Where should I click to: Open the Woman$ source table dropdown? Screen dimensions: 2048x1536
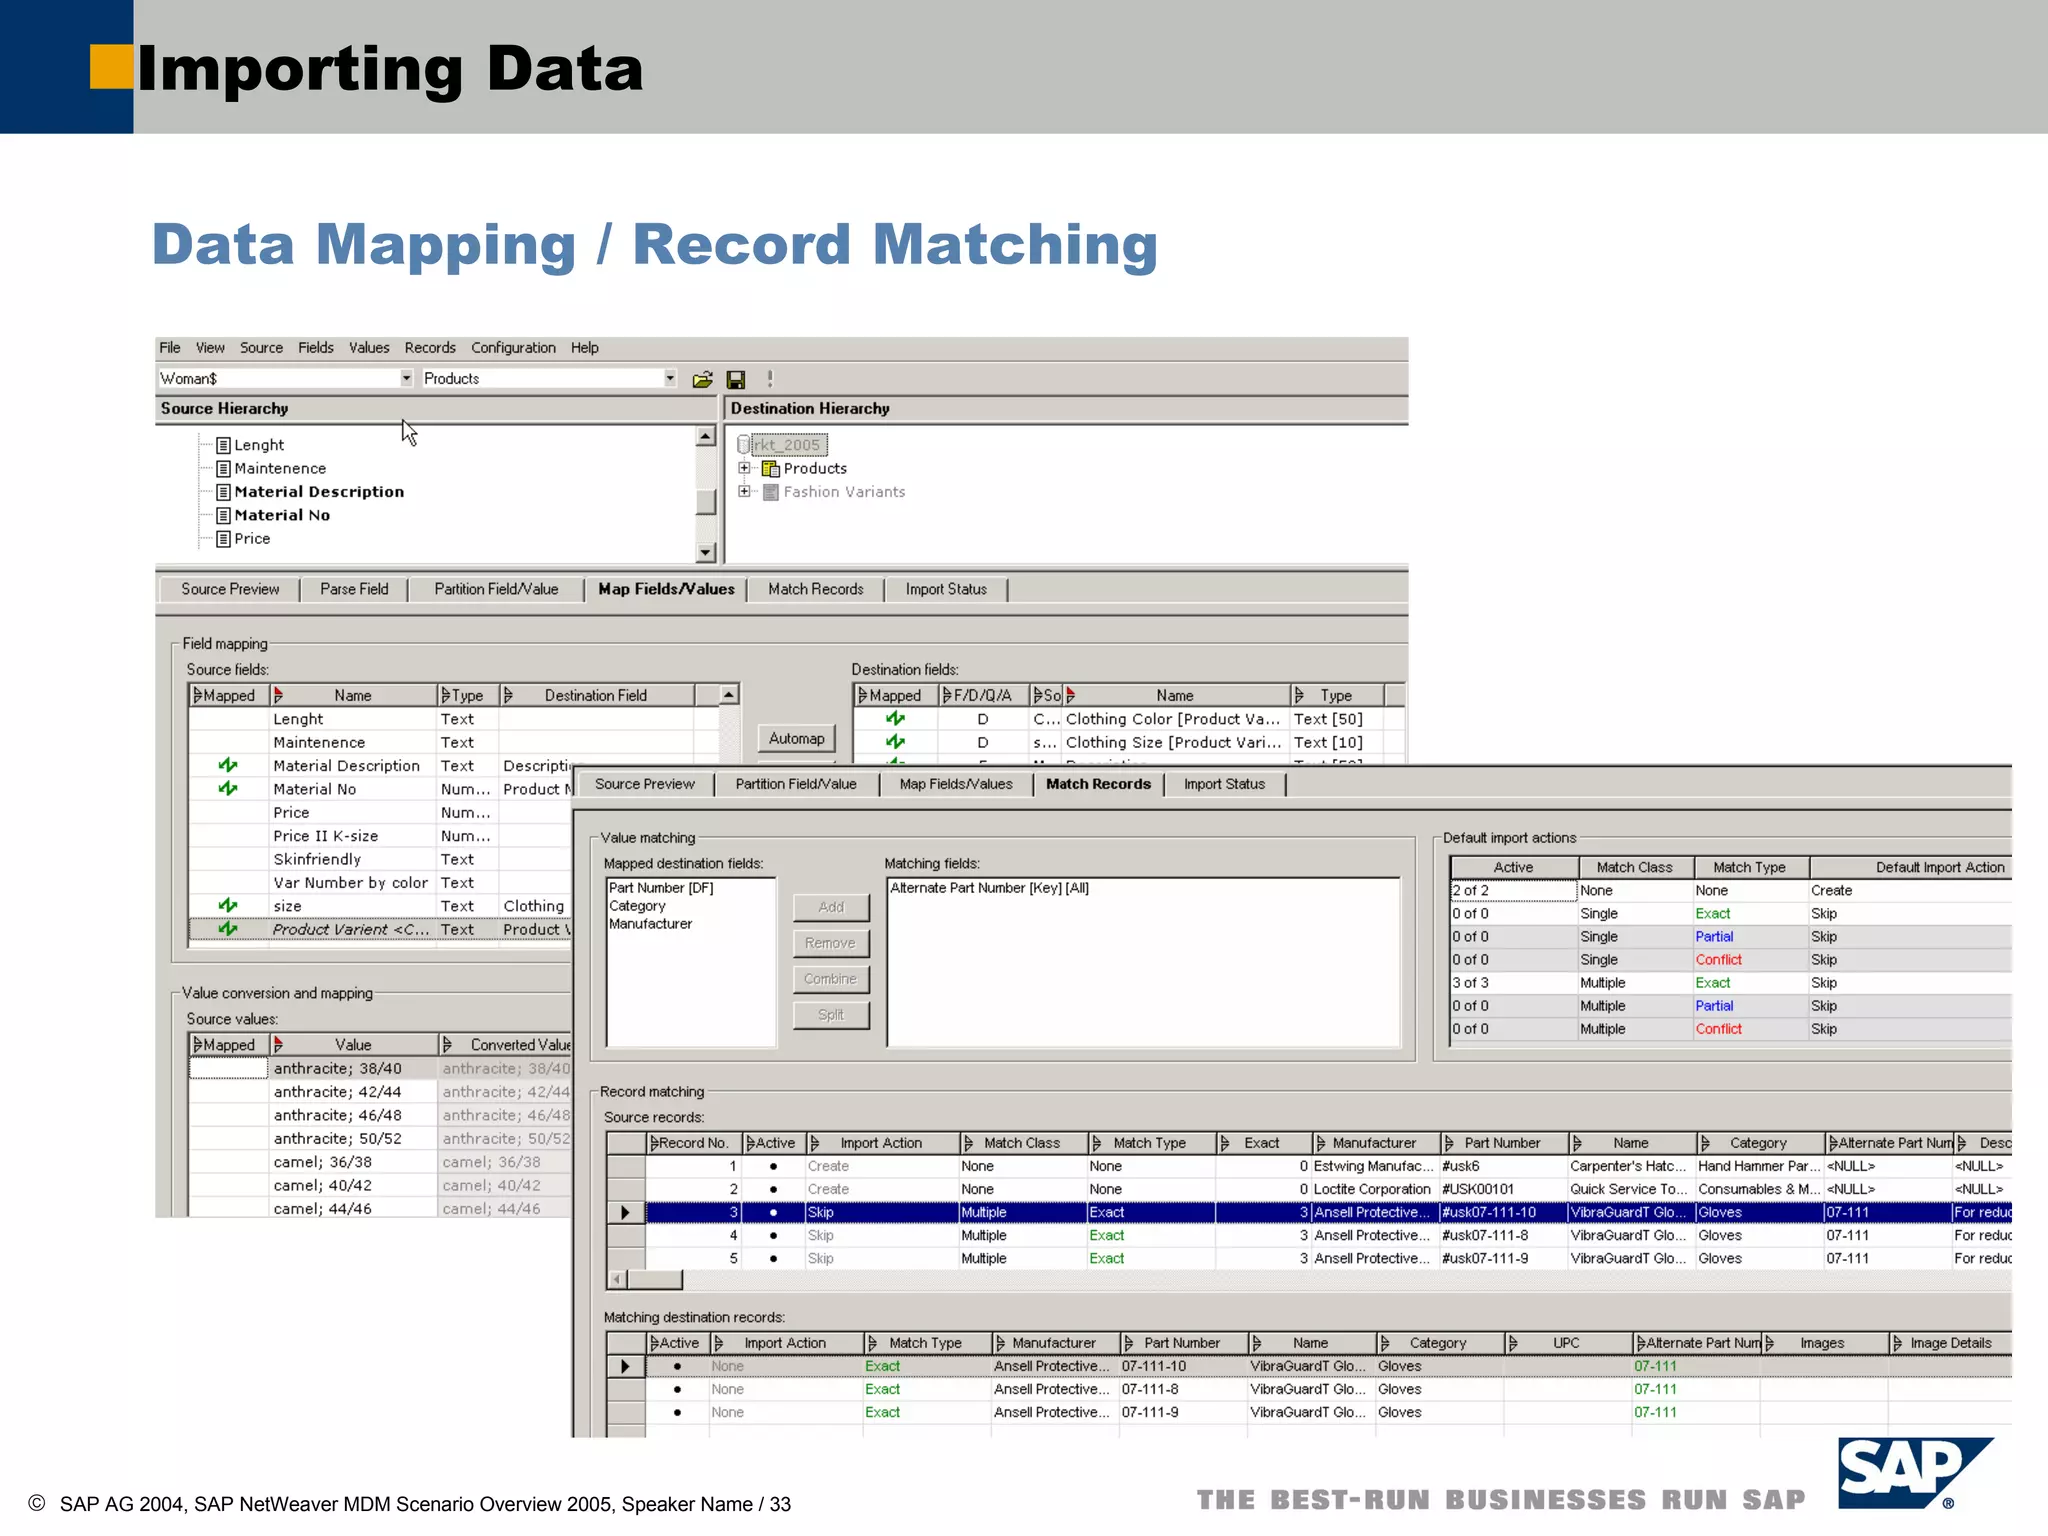(x=406, y=378)
